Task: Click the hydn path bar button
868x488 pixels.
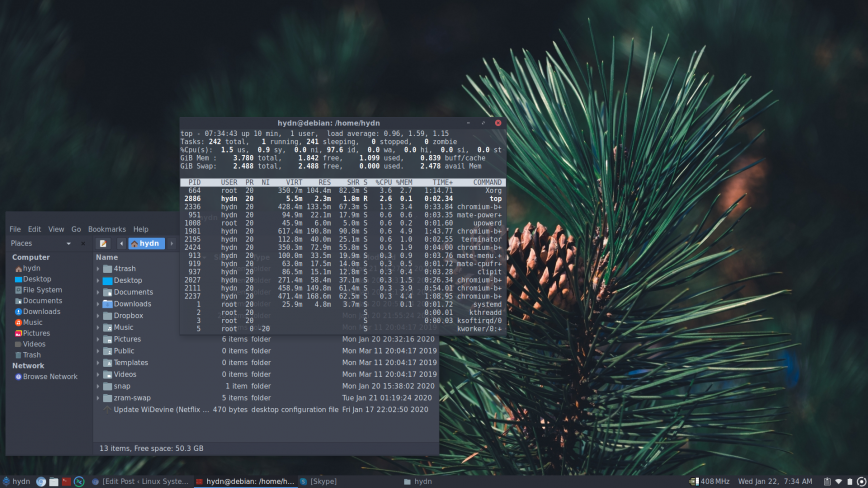Action: click(x=147, y=243)
